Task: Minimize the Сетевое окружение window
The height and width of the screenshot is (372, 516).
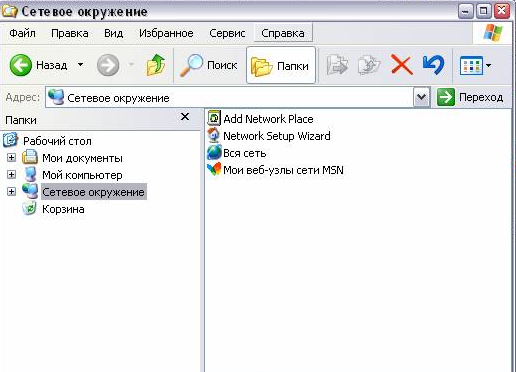Action: coord(465,12)
